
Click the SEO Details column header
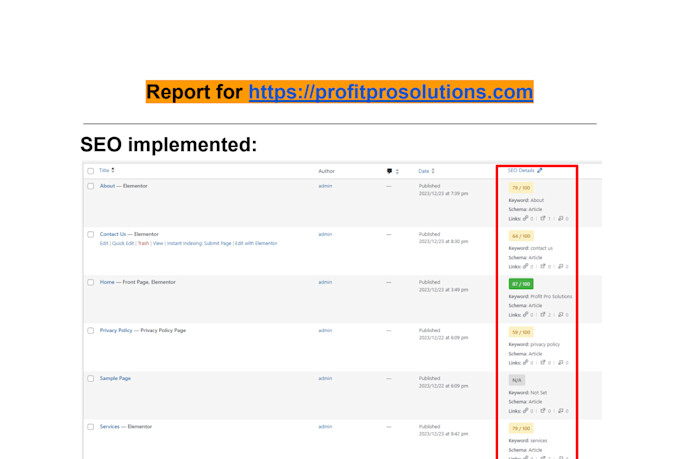coord(521,170)
